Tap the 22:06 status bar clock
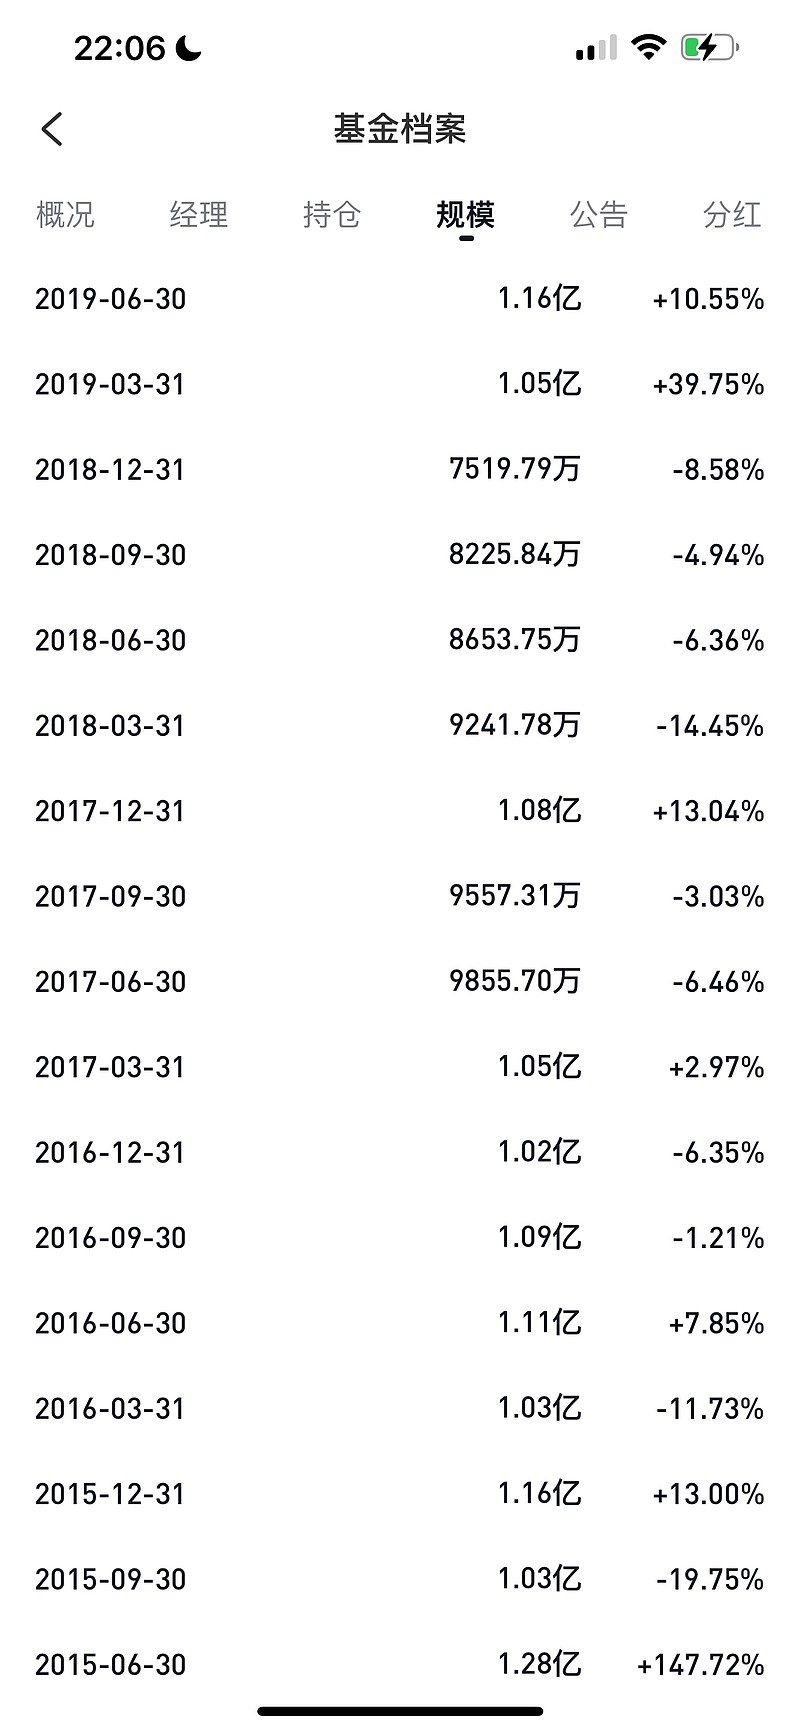Screen dimensions: 800x1731 coord(119,47)
